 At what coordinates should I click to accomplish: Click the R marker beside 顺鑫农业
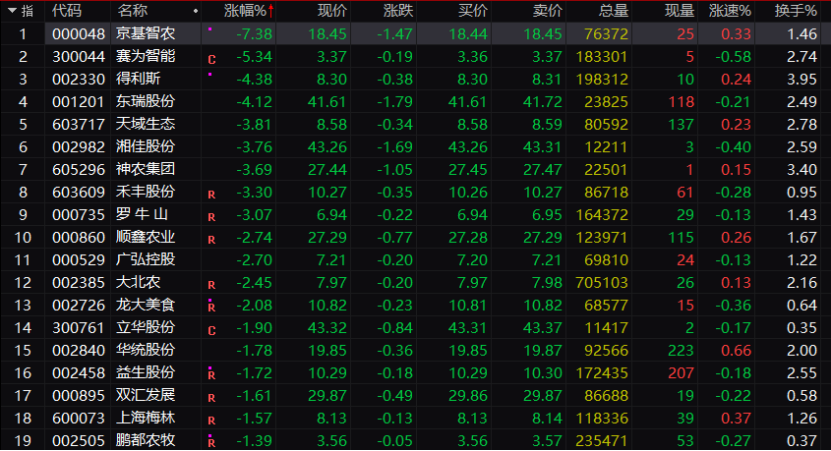point(211,240)
